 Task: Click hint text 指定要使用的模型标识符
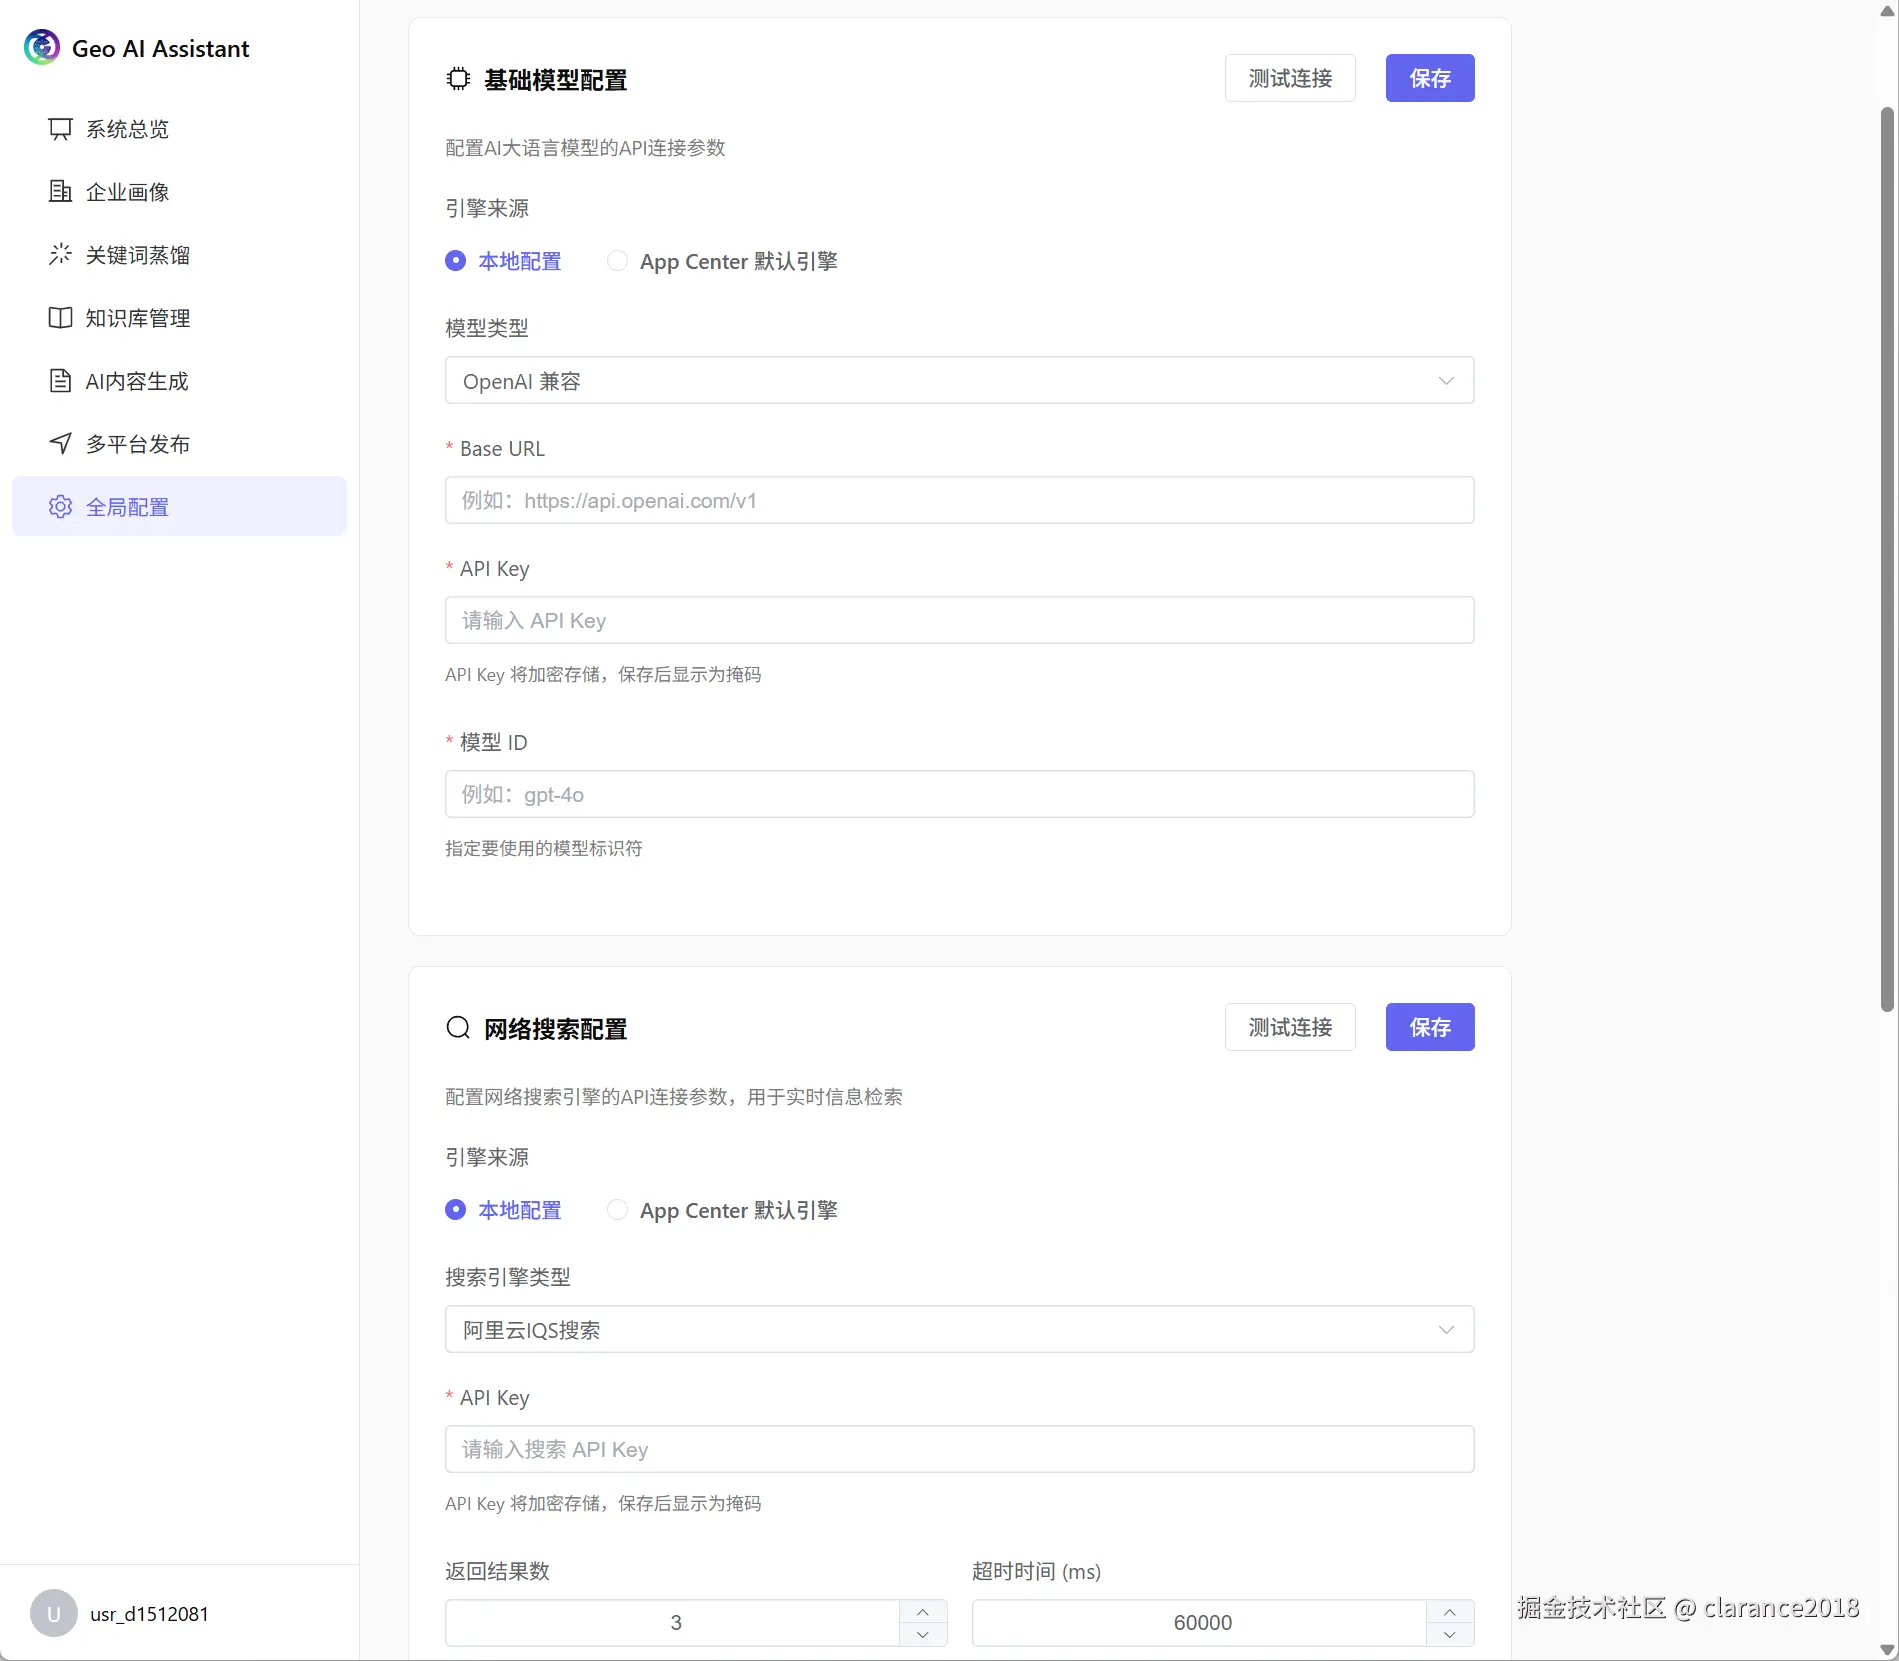pos(544,848)
